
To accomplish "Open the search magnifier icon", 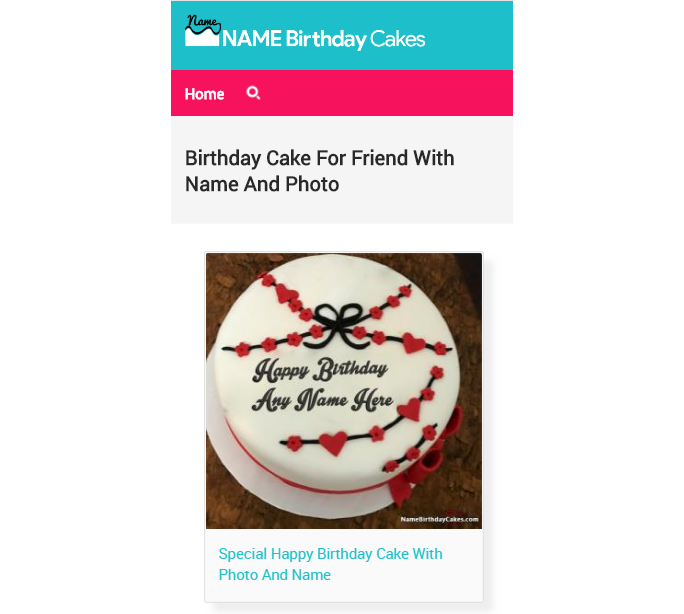I will [253, 93].
